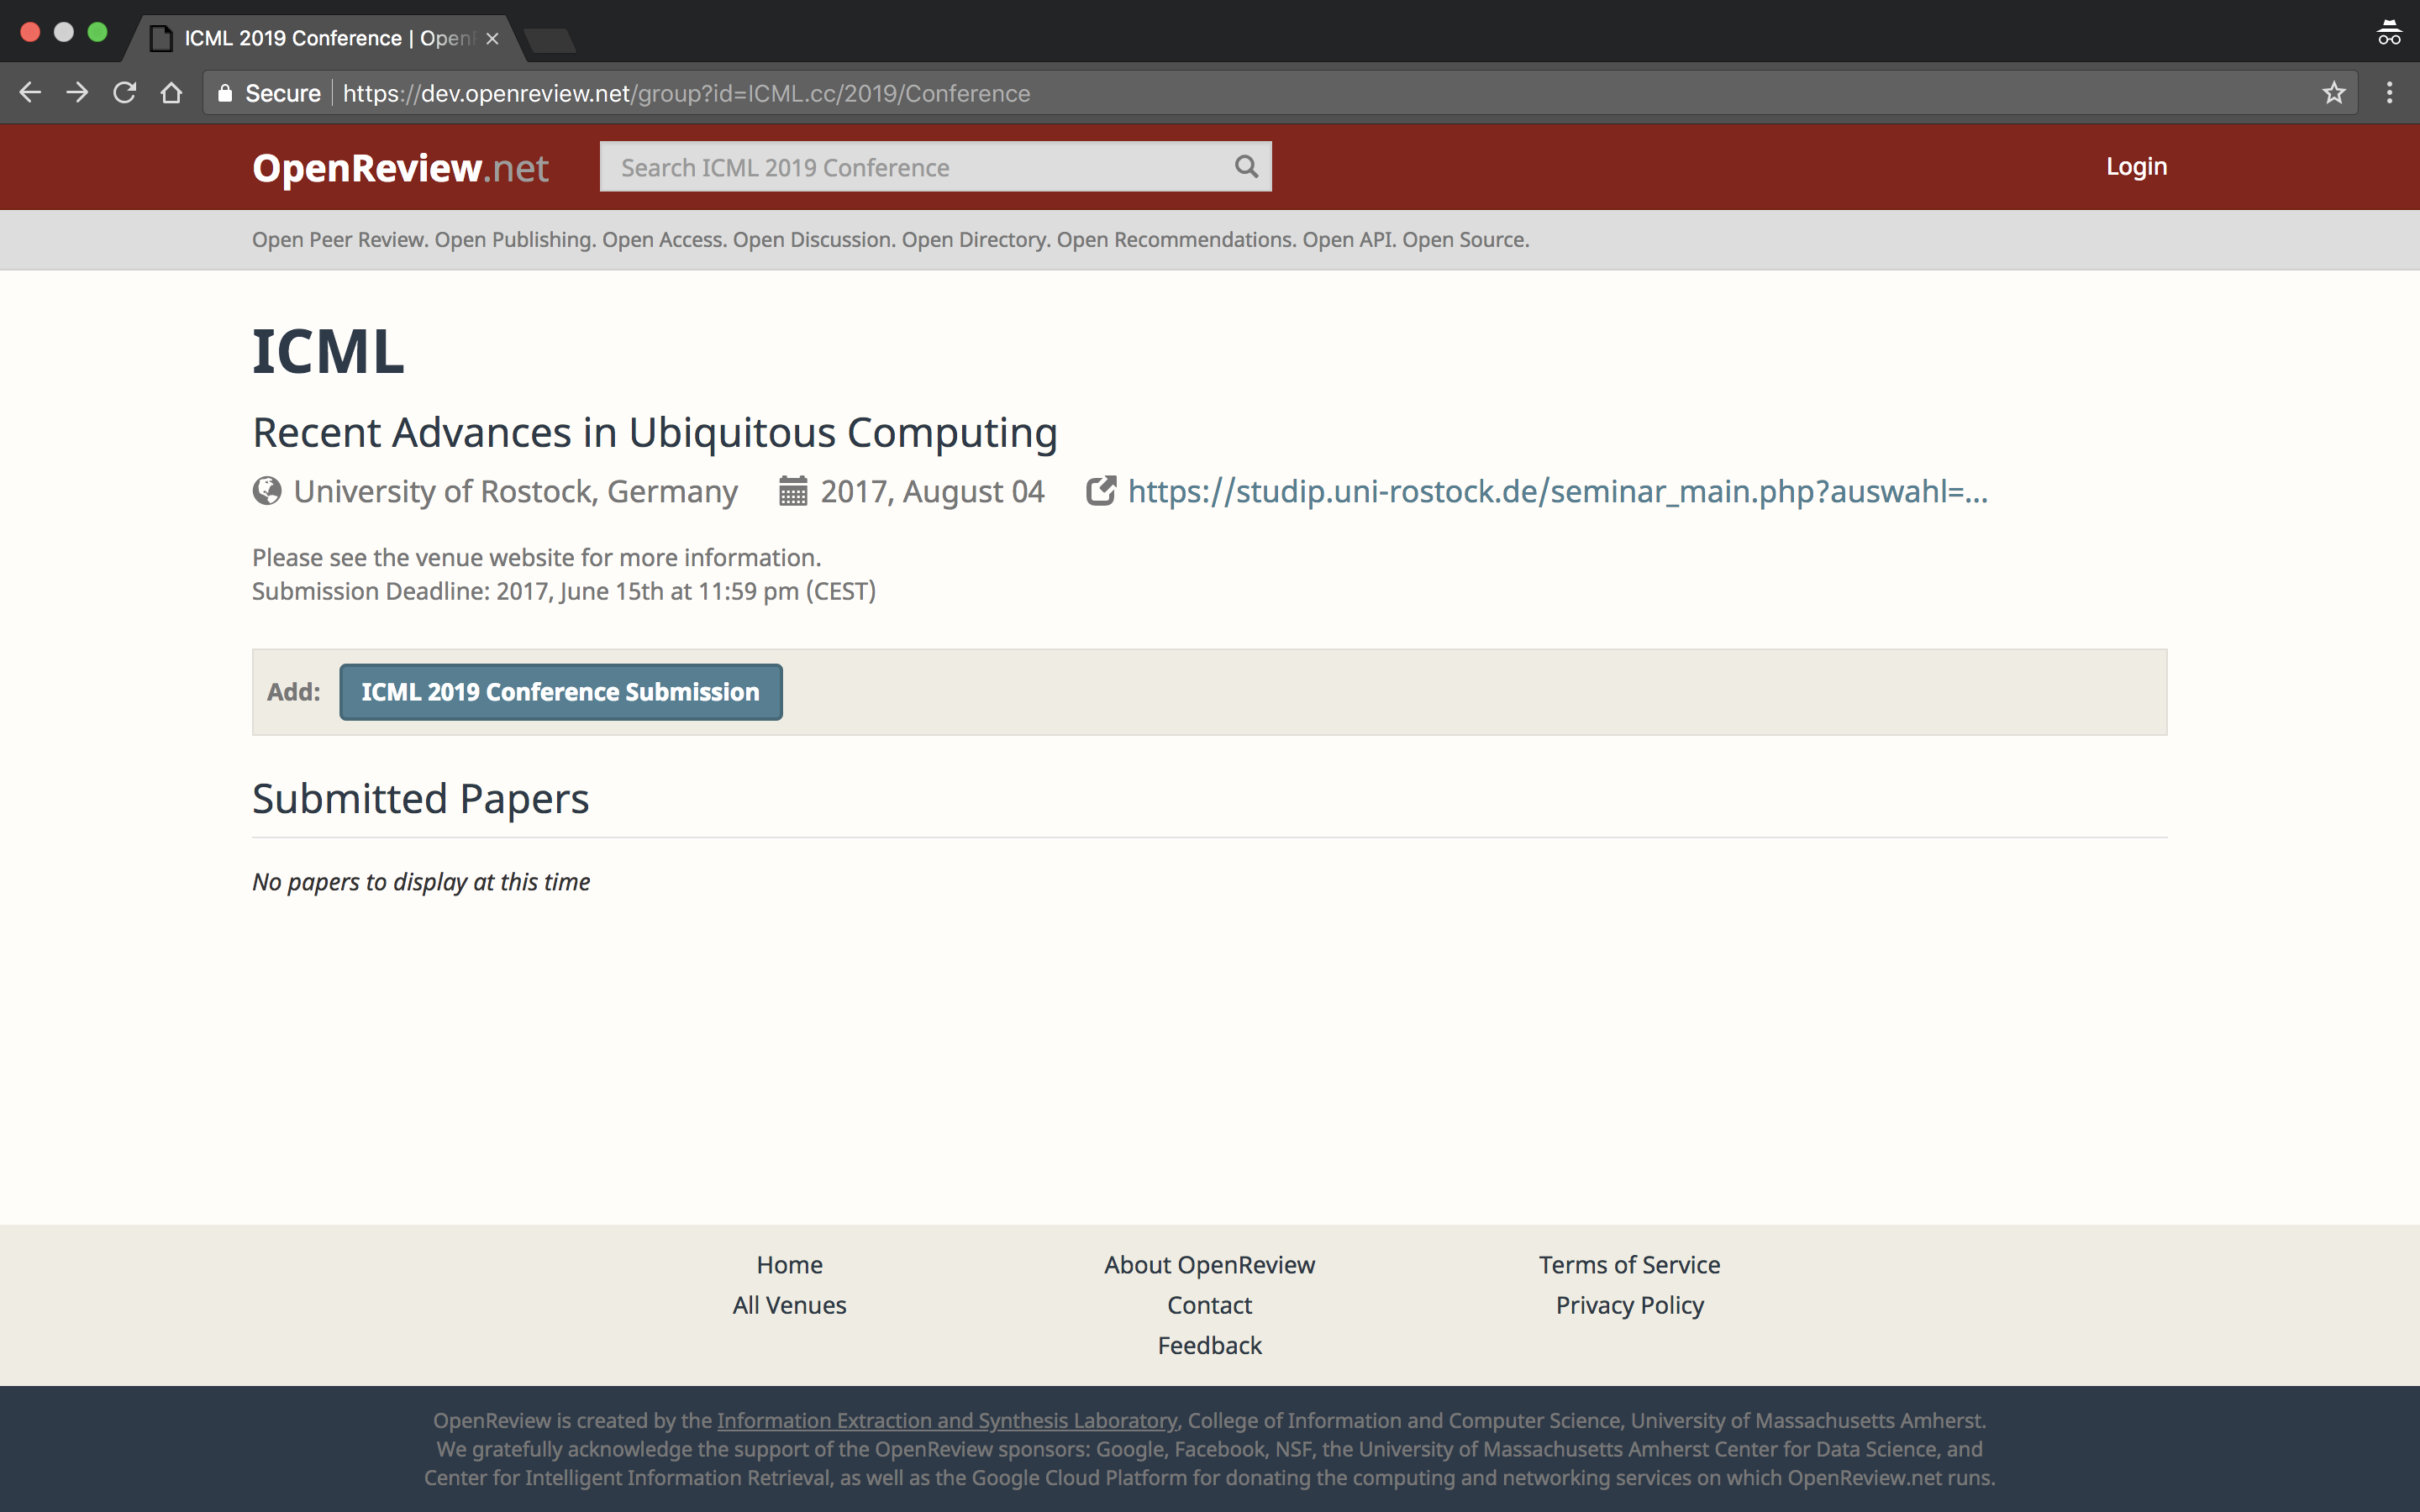Click the Login link
Viewport: 2420px width, 1512px height.
coord(2136,166)
